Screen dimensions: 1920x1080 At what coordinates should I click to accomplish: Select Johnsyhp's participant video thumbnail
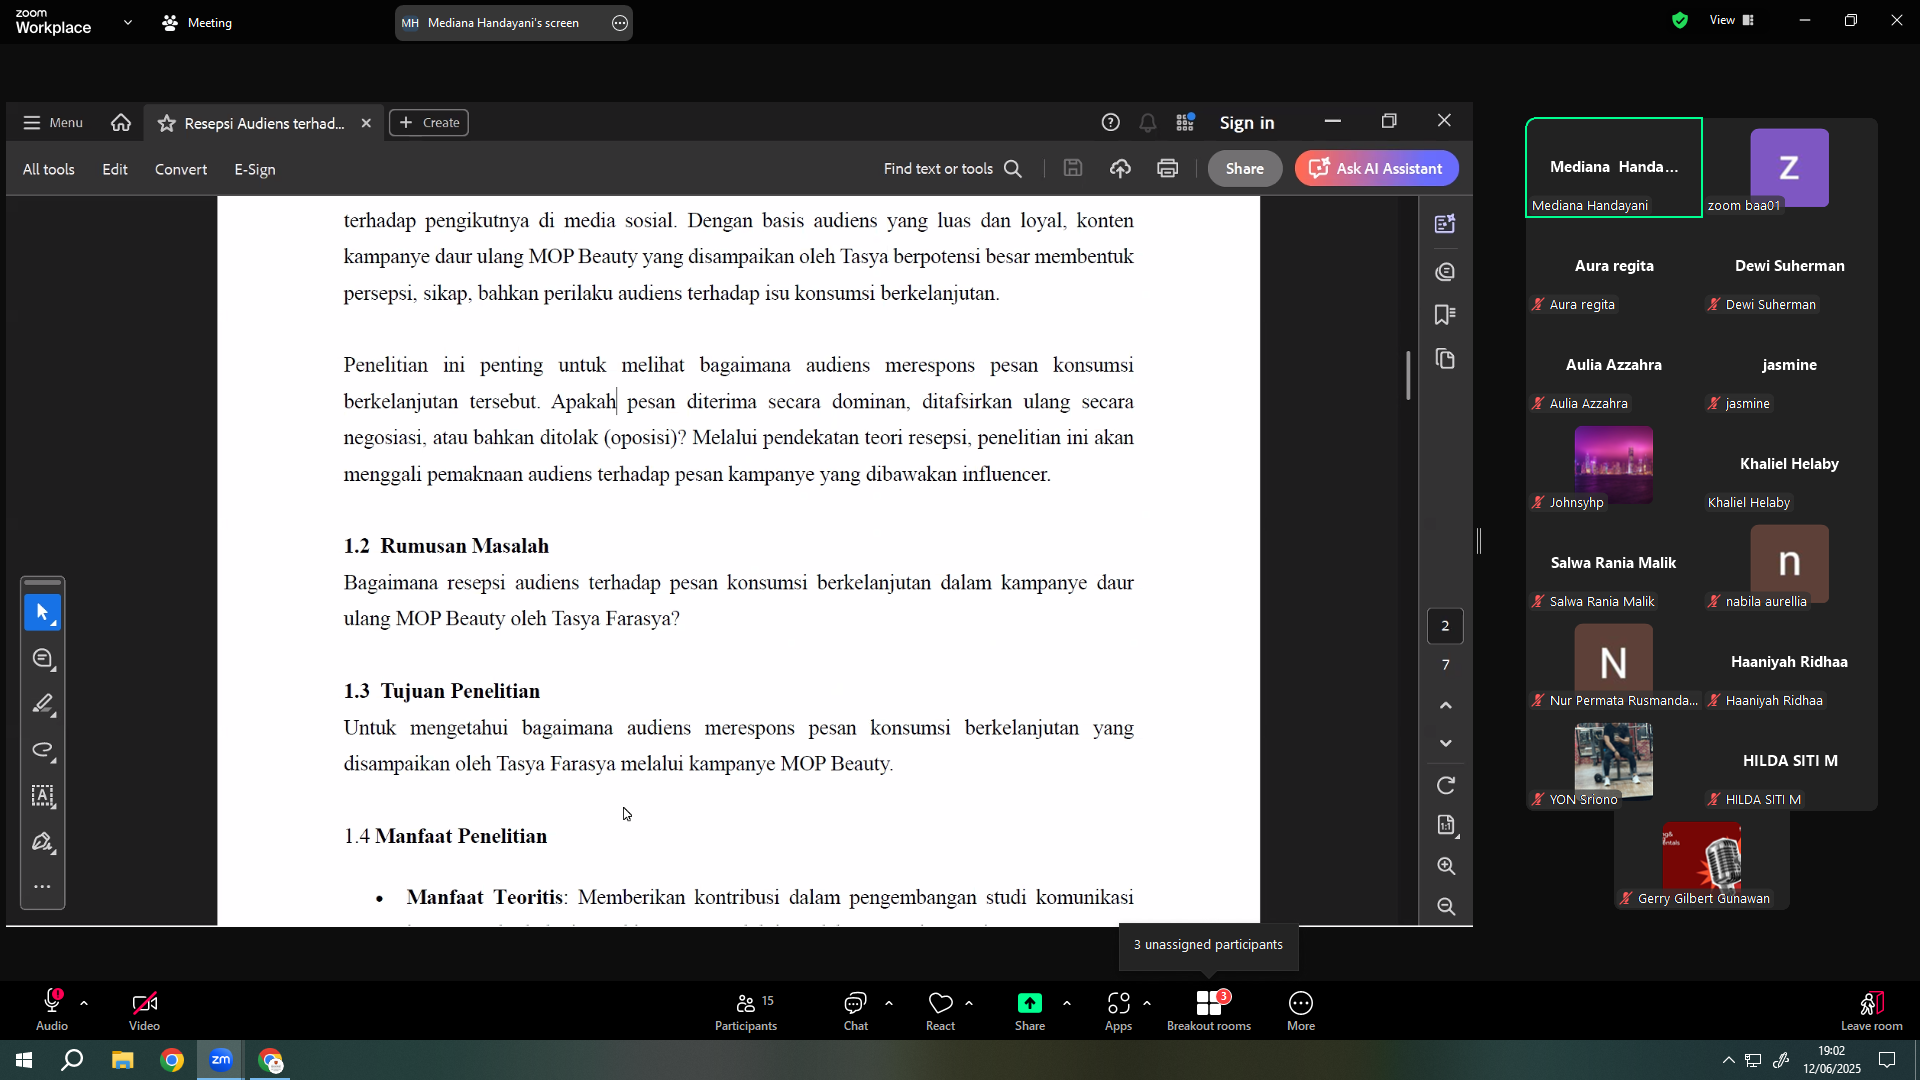pyautogui.click(x=1613, y=465)
